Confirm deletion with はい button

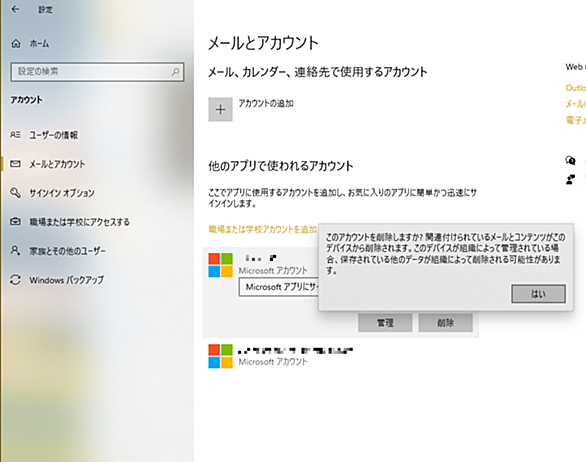[538, 294]
